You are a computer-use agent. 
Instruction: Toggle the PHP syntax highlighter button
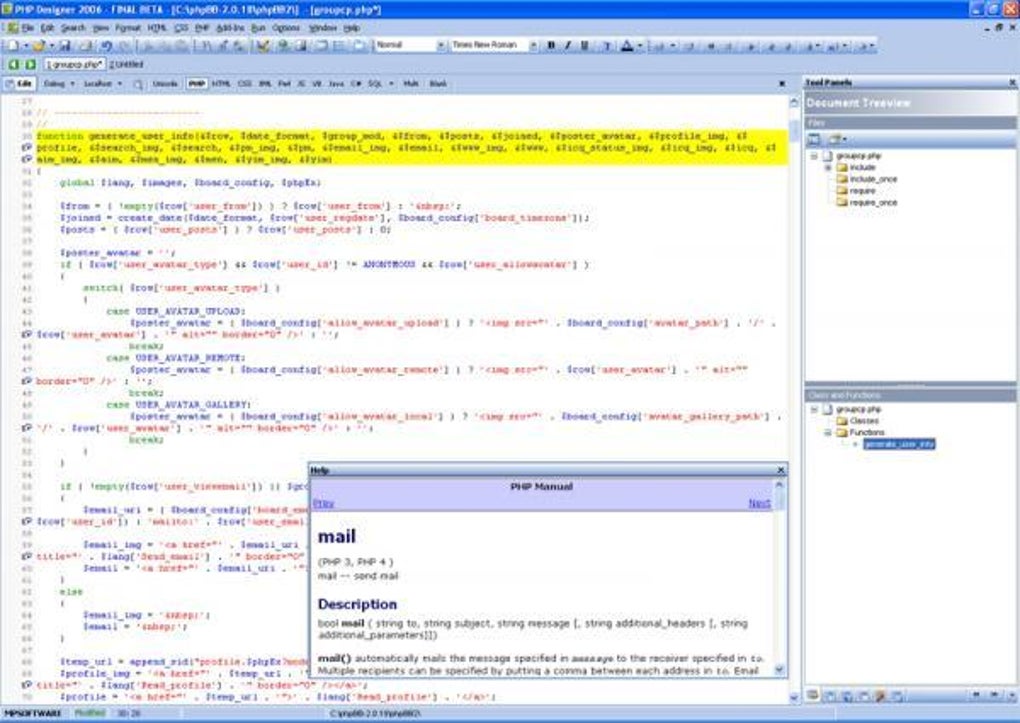[197, 84]
